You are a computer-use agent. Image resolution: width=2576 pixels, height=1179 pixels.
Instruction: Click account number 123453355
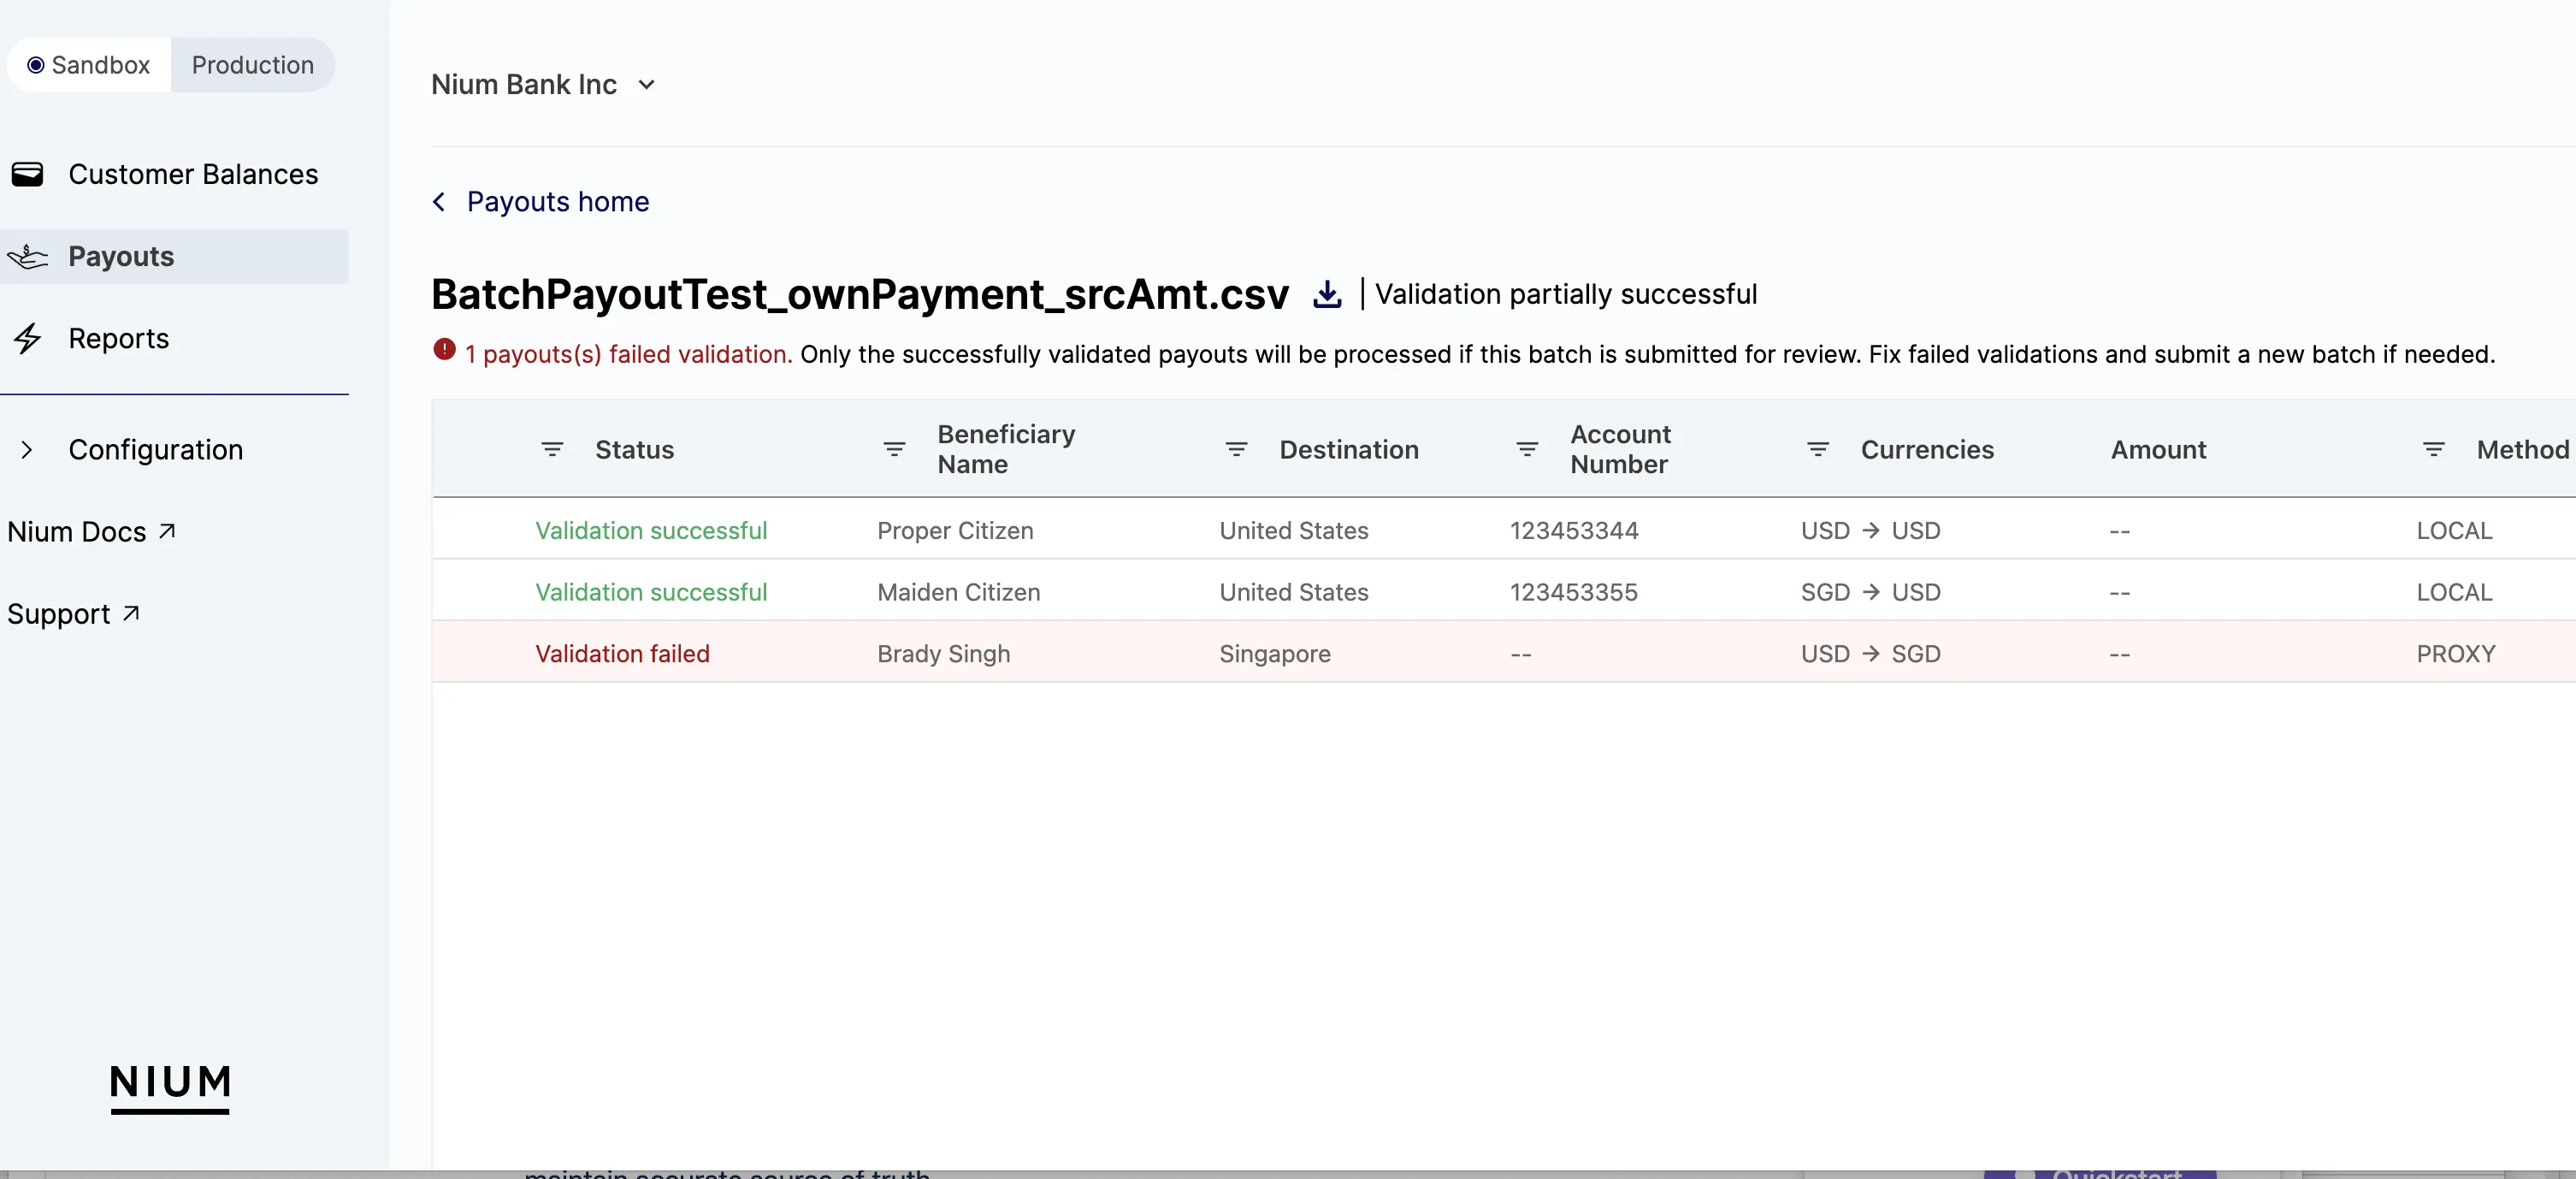click(x=1574, y=593)
